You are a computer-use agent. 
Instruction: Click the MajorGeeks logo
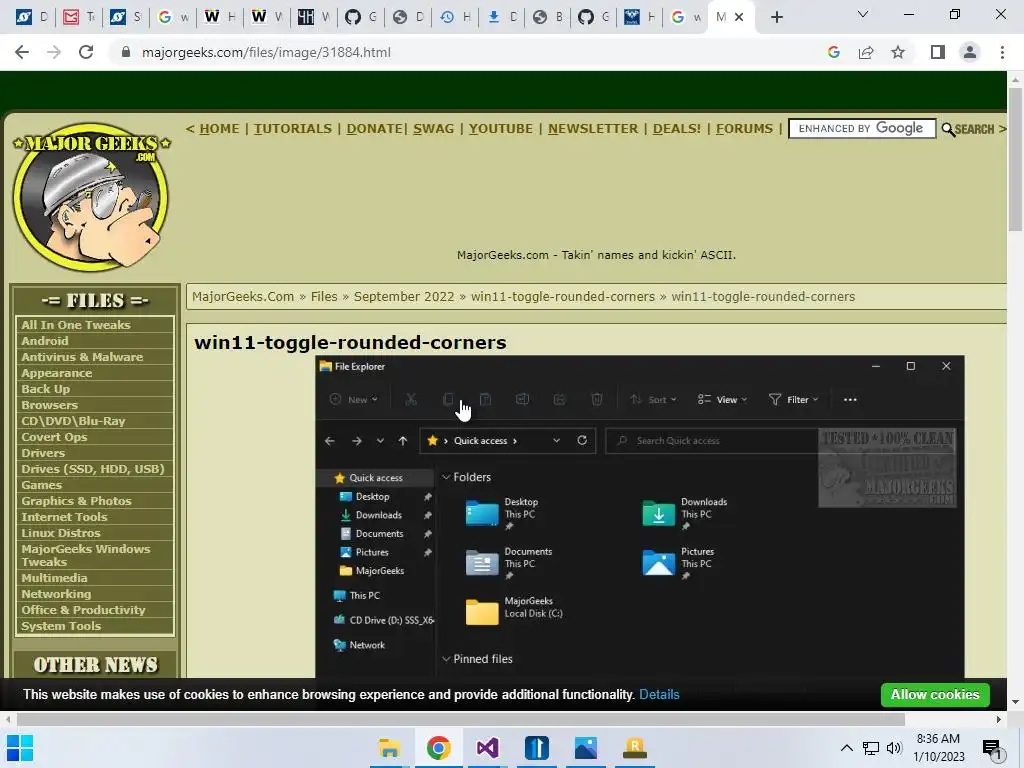[91, 197]
